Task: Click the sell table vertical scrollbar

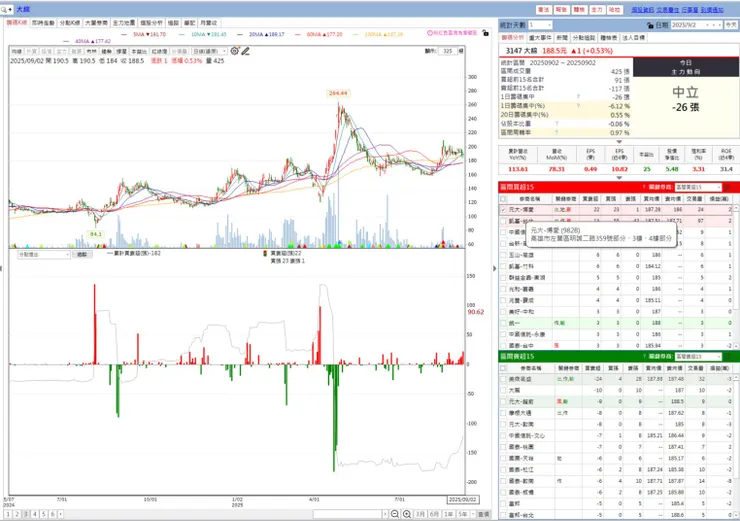Action: pyautogui.click(x=736, y=446)
